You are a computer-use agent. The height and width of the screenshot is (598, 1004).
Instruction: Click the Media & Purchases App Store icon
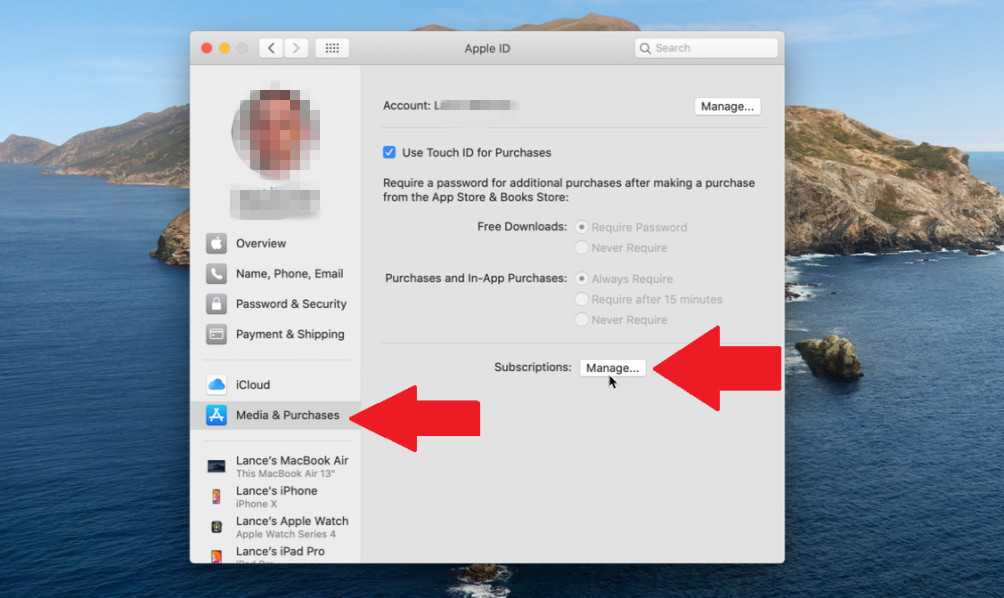[x=216, y=415]
